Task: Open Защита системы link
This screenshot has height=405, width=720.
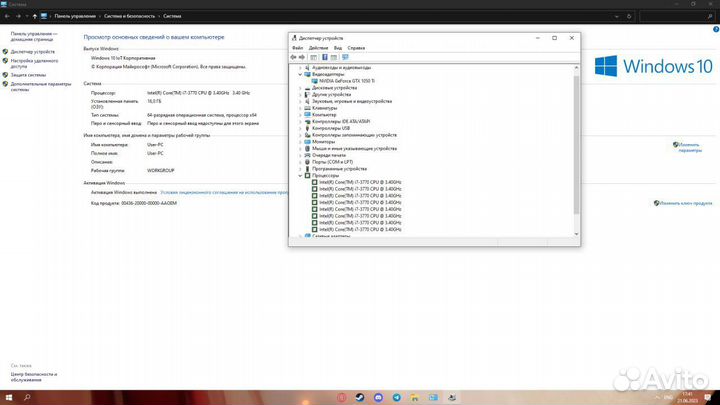Action: click(28, 75)
